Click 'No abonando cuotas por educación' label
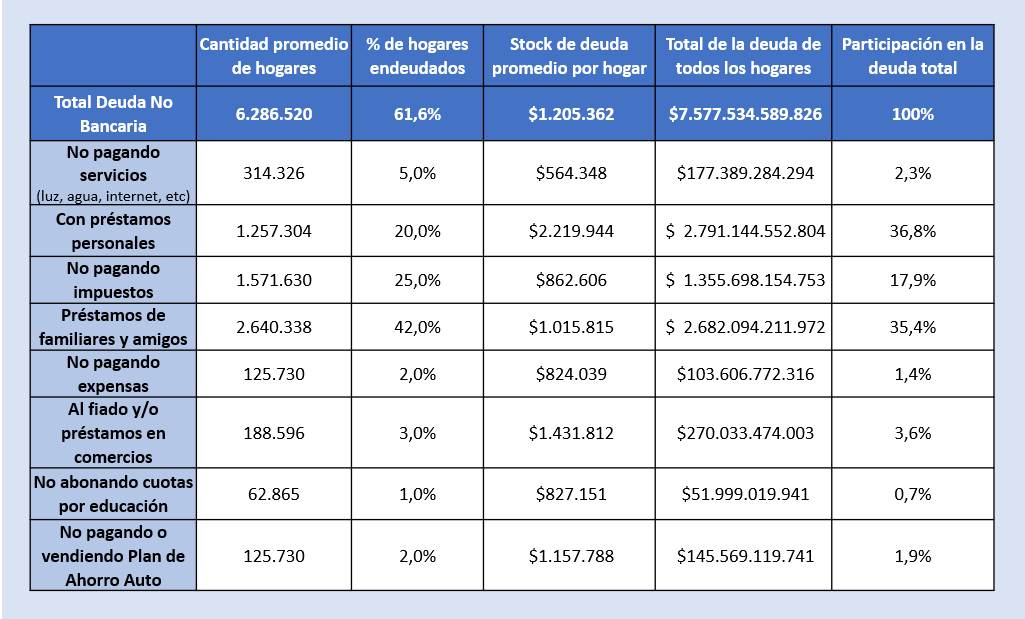1025x619 pixels. tap(113, 494)
